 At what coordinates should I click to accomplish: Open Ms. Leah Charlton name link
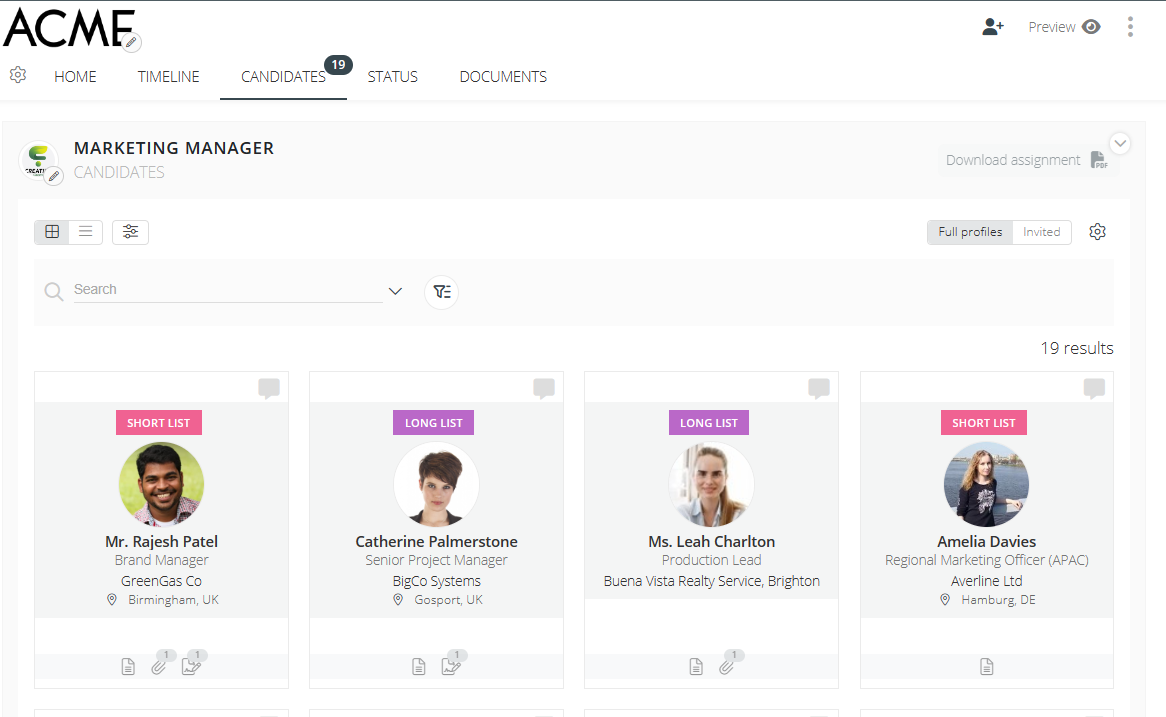pyautogui.click(x=712, y=541)
